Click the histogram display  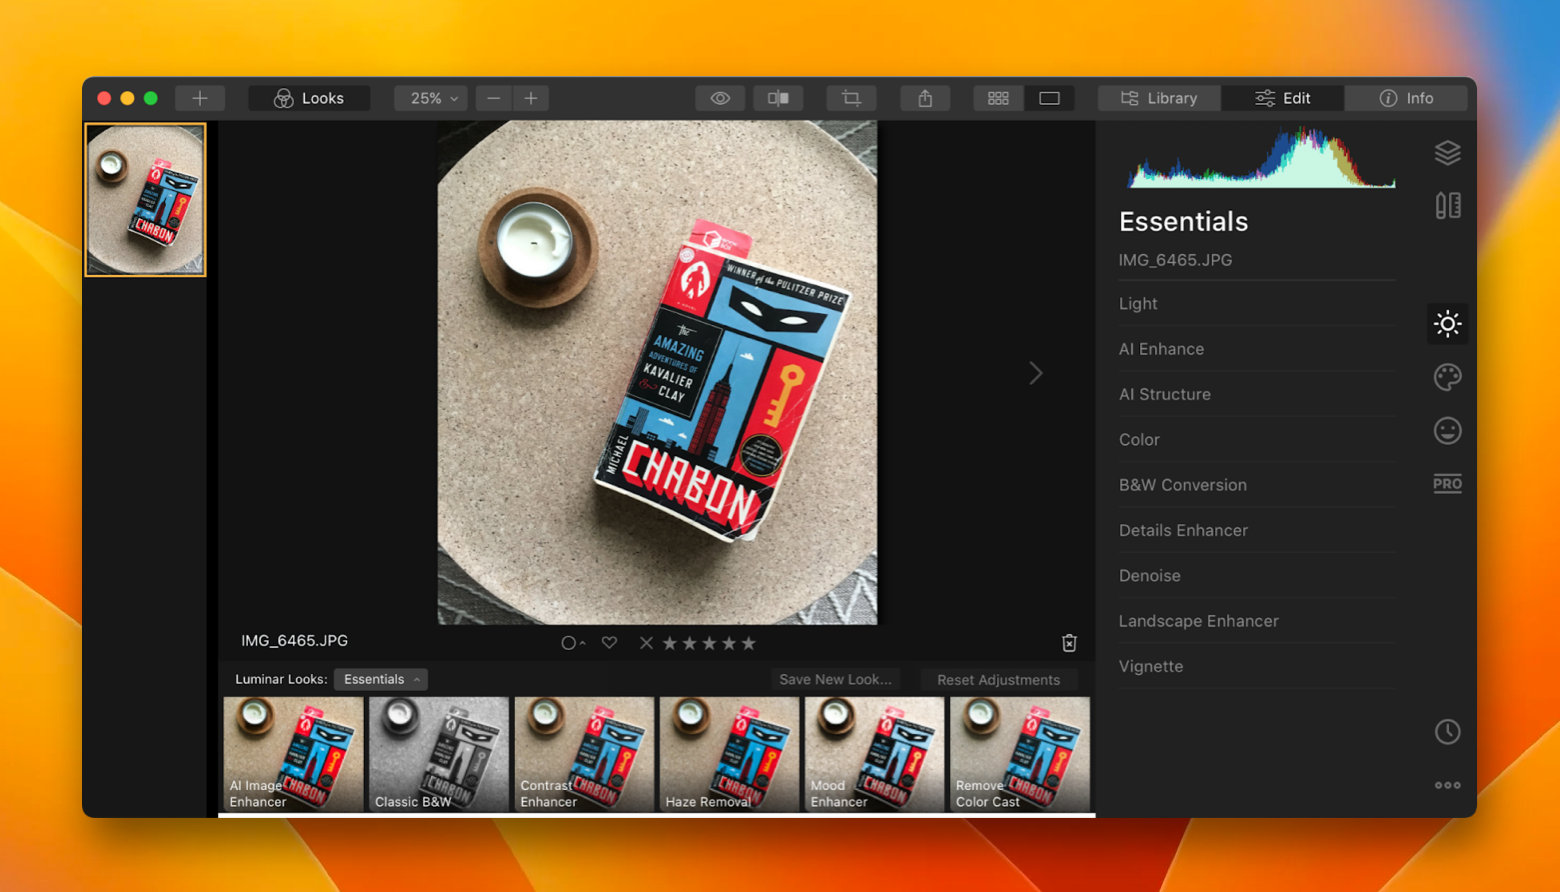[1261, 157]
